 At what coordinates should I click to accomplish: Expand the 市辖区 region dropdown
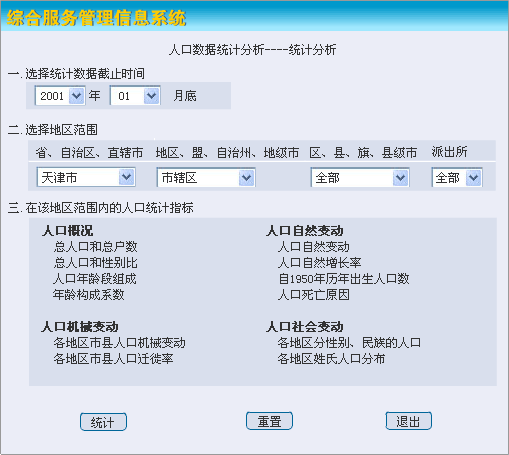[x=206, y=178]
